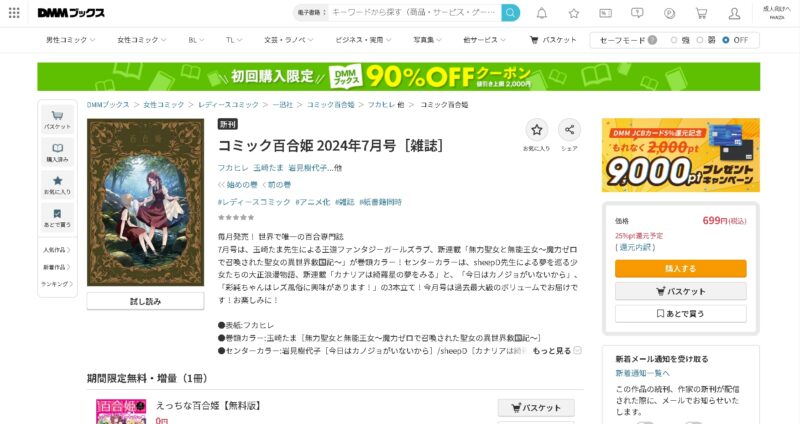Open the notifications bell icon
The width and height of the screenshot is (800, 424).
click(542, 13)
